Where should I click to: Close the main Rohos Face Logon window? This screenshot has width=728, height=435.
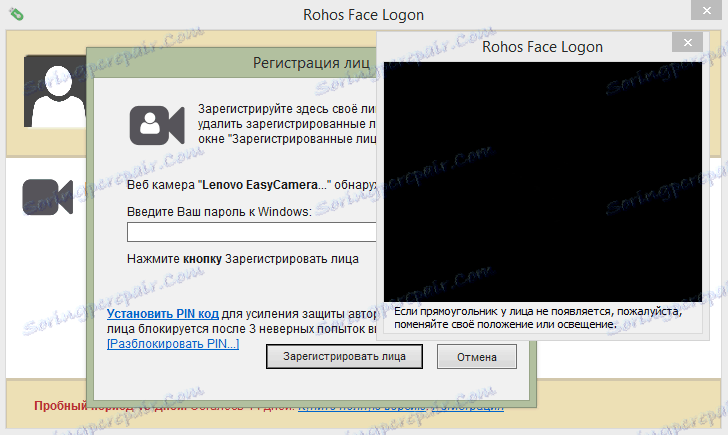point(707,10)
